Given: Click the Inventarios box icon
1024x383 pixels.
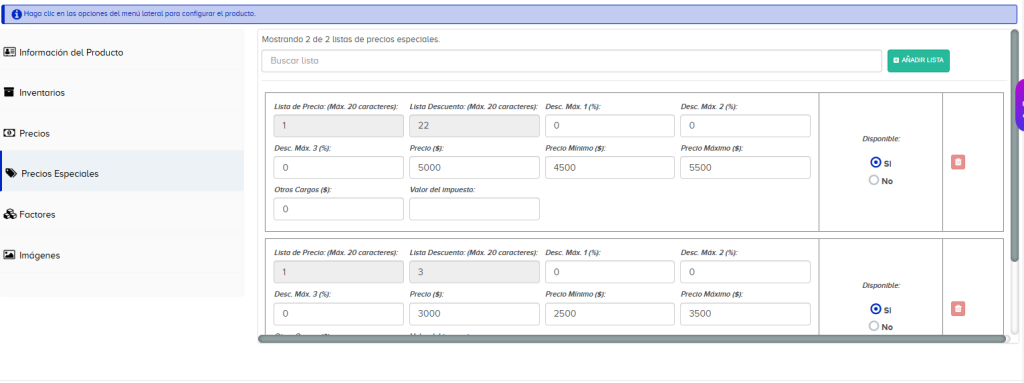Looking at the screenshot, I should (x=9, y=92).
